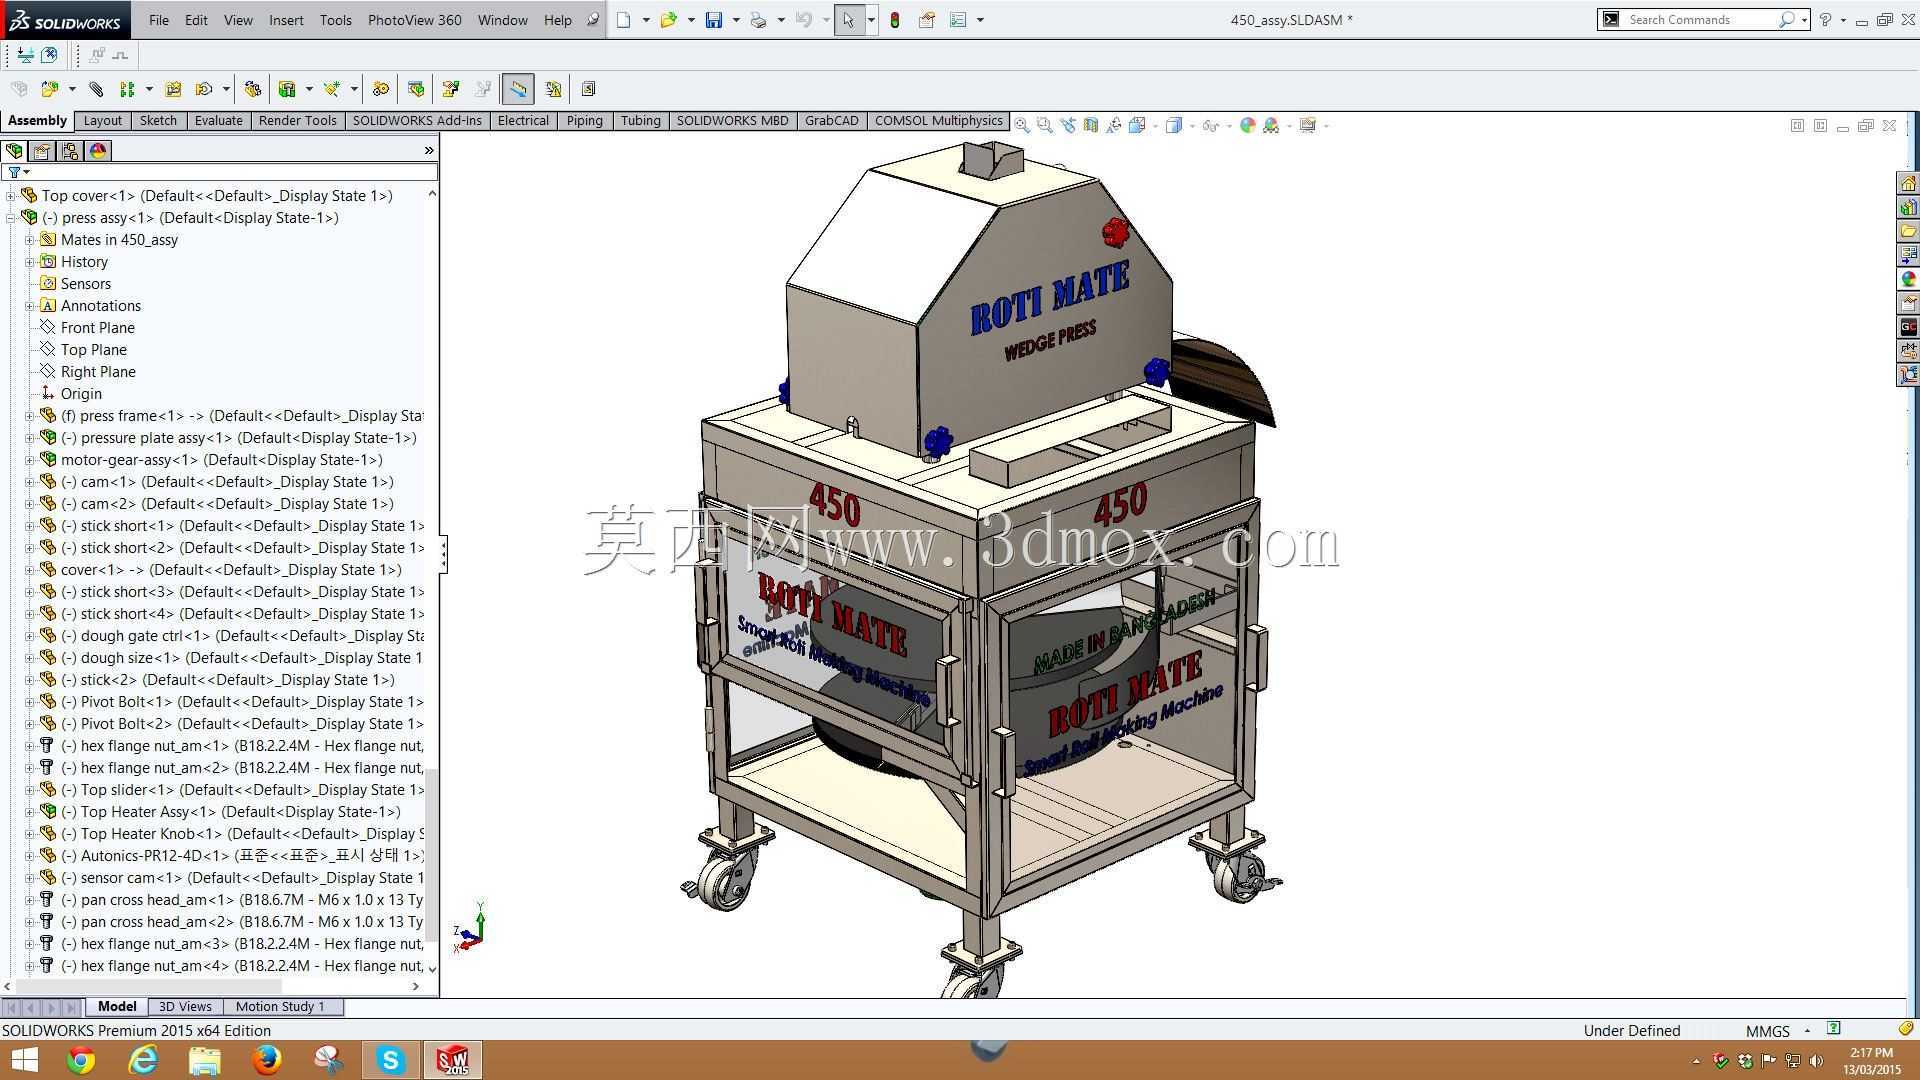Expand the Mates in 450_assy folder
Viewport: 1920px width, 1080px height.
pyautogui.click(x=30, y=240)
